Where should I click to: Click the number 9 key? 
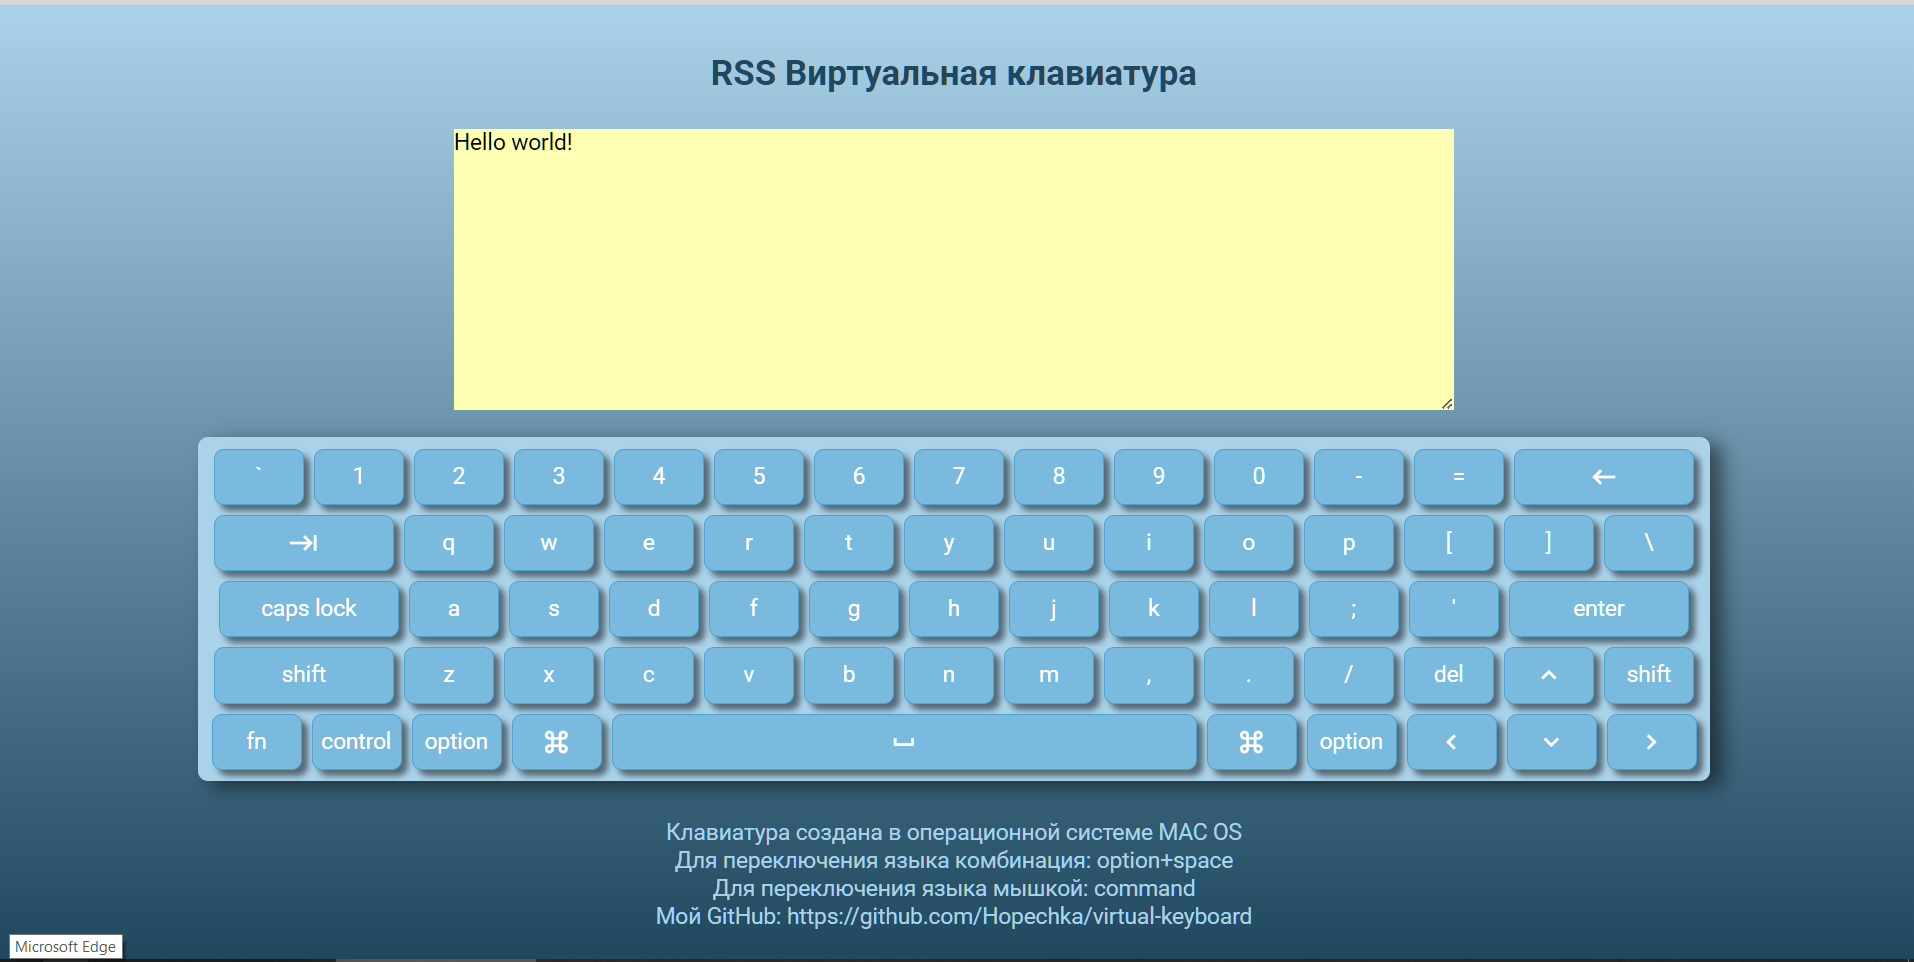(x=1158, y=477)
